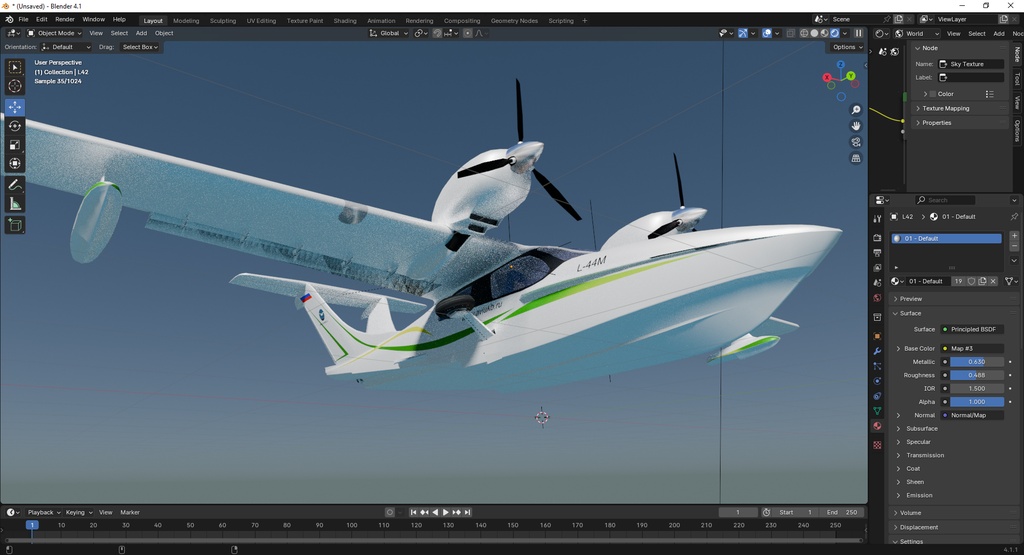Expand the Subsurface panel
The width and height of the screenshot is (1024, 555).
tap(921, 429)
